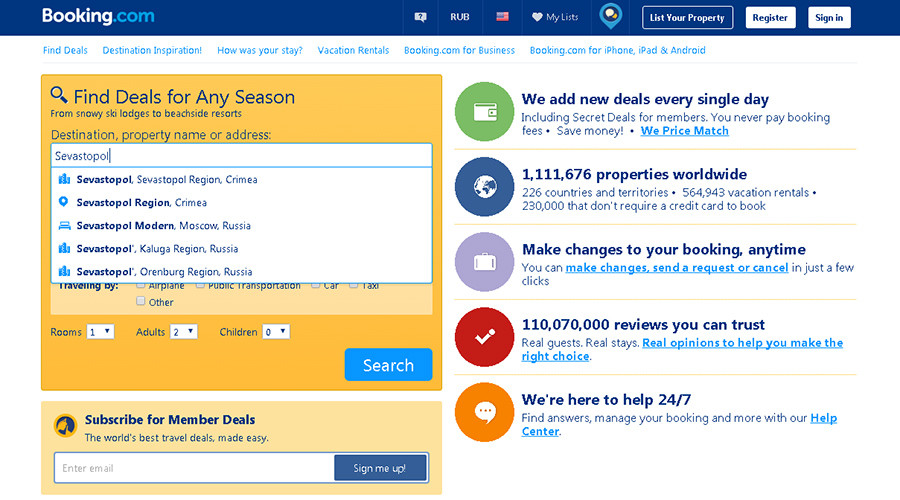The height and width of the screenshot is (500, 900).
Task: Open the customer service help icon in header
Action: pyautogui.click(x=421, y=17)
